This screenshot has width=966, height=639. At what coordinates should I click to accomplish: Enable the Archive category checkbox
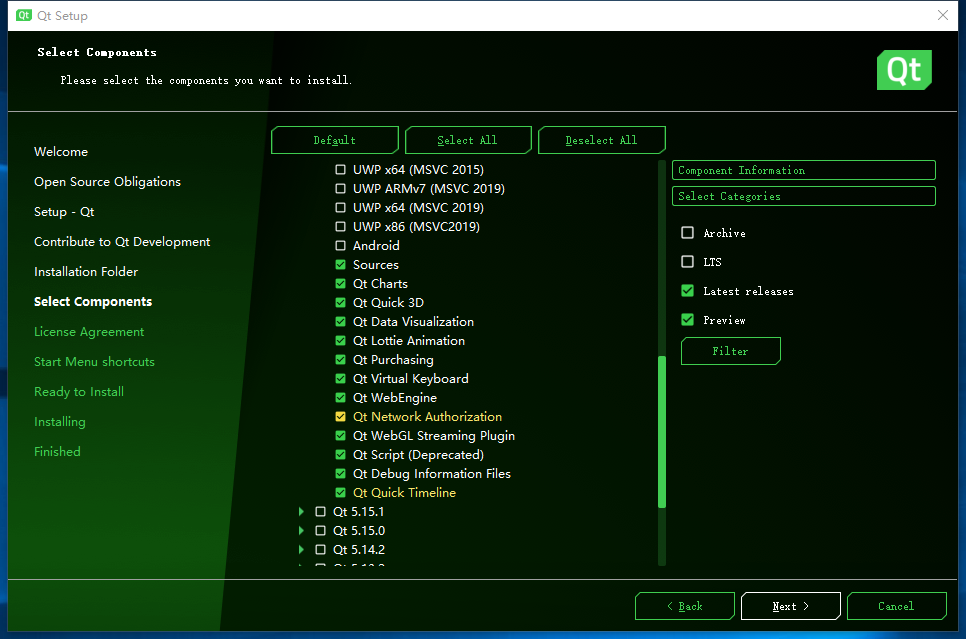click(688, 233)
